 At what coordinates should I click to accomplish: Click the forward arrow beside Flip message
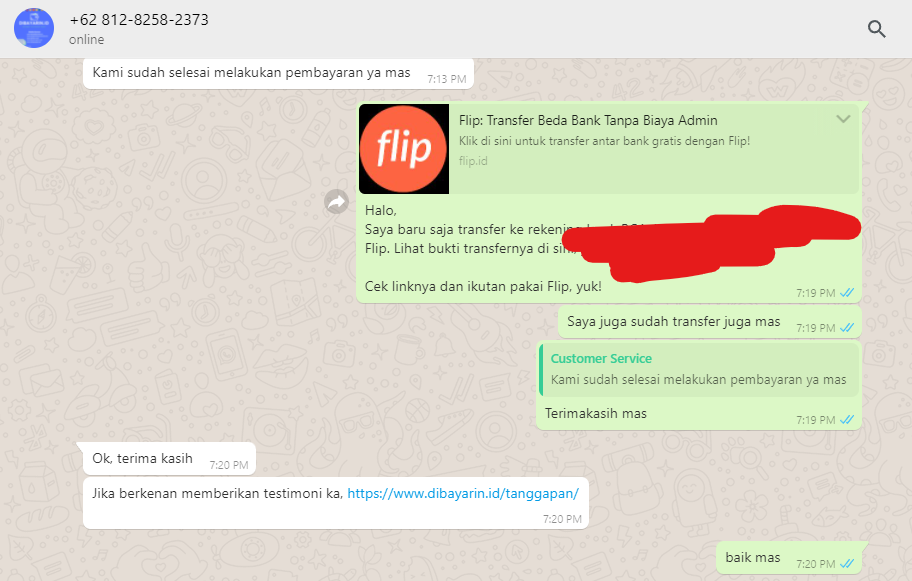(336, 202)
